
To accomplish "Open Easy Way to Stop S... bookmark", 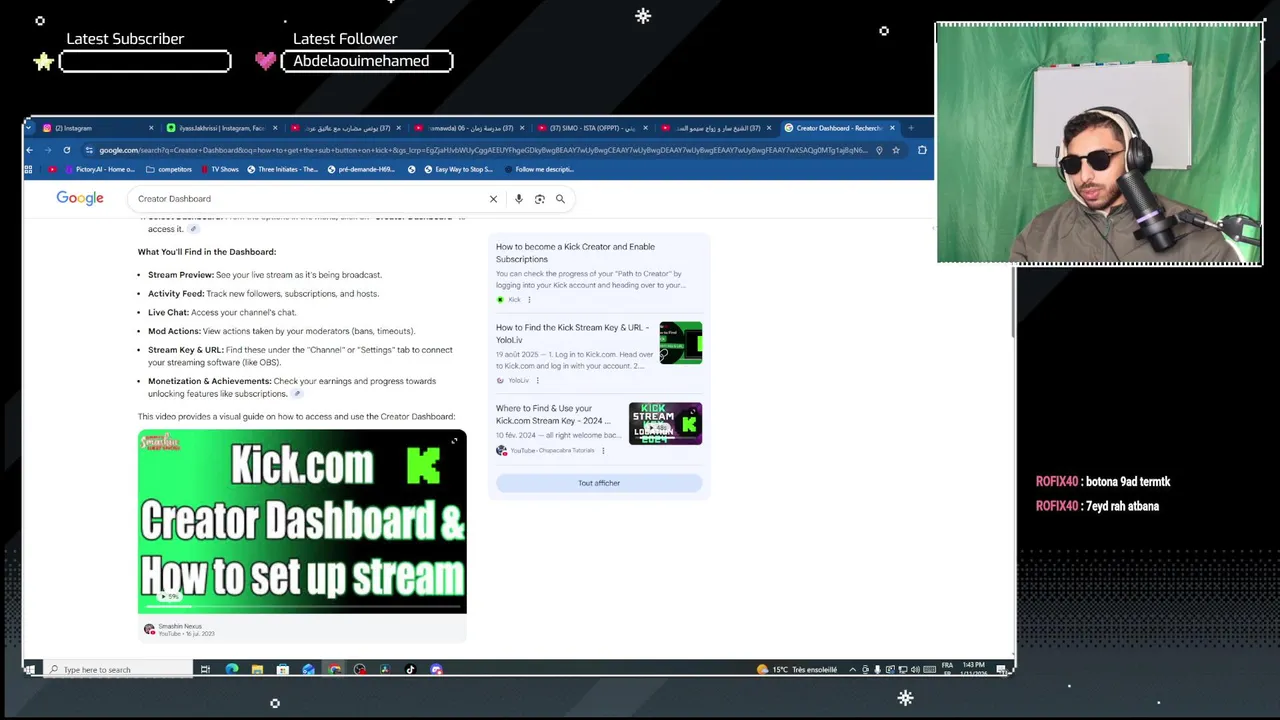I will pyautogui.click(x=459, y=169).
